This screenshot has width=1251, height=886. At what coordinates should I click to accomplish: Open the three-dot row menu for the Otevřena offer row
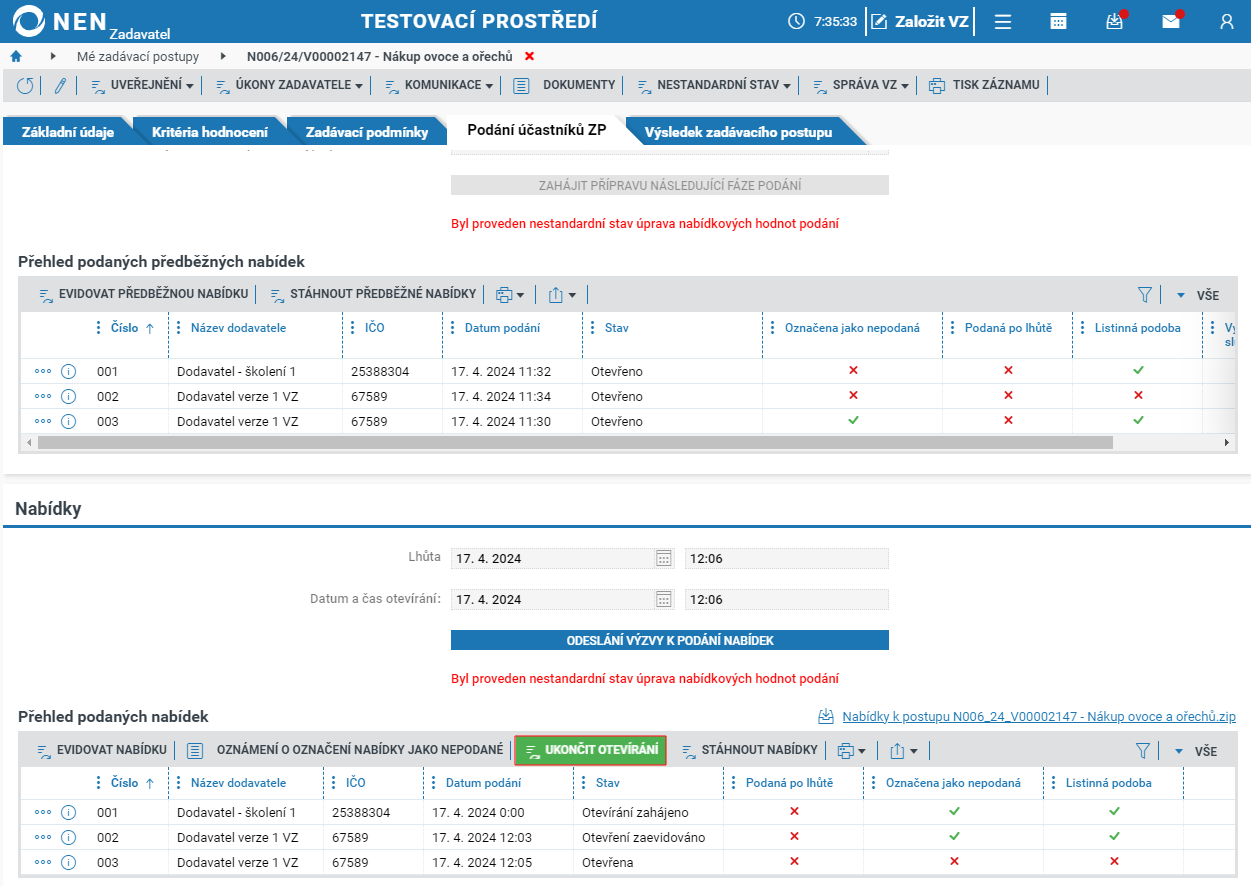43,862
